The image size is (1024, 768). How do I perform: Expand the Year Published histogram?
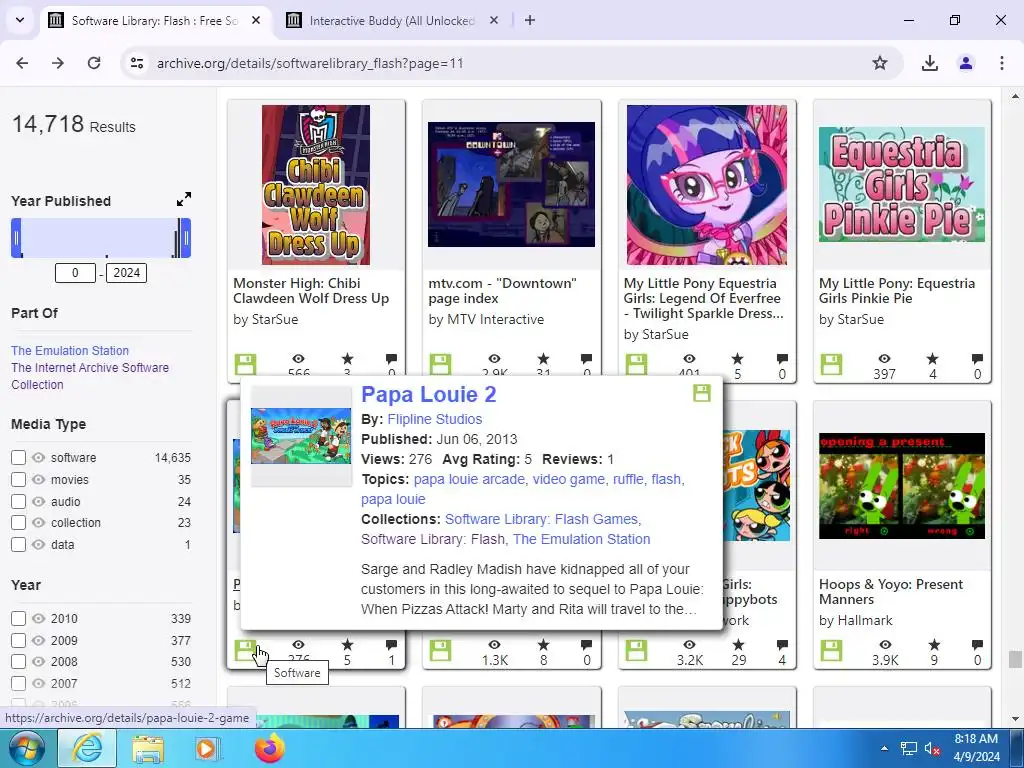(184, 199)
